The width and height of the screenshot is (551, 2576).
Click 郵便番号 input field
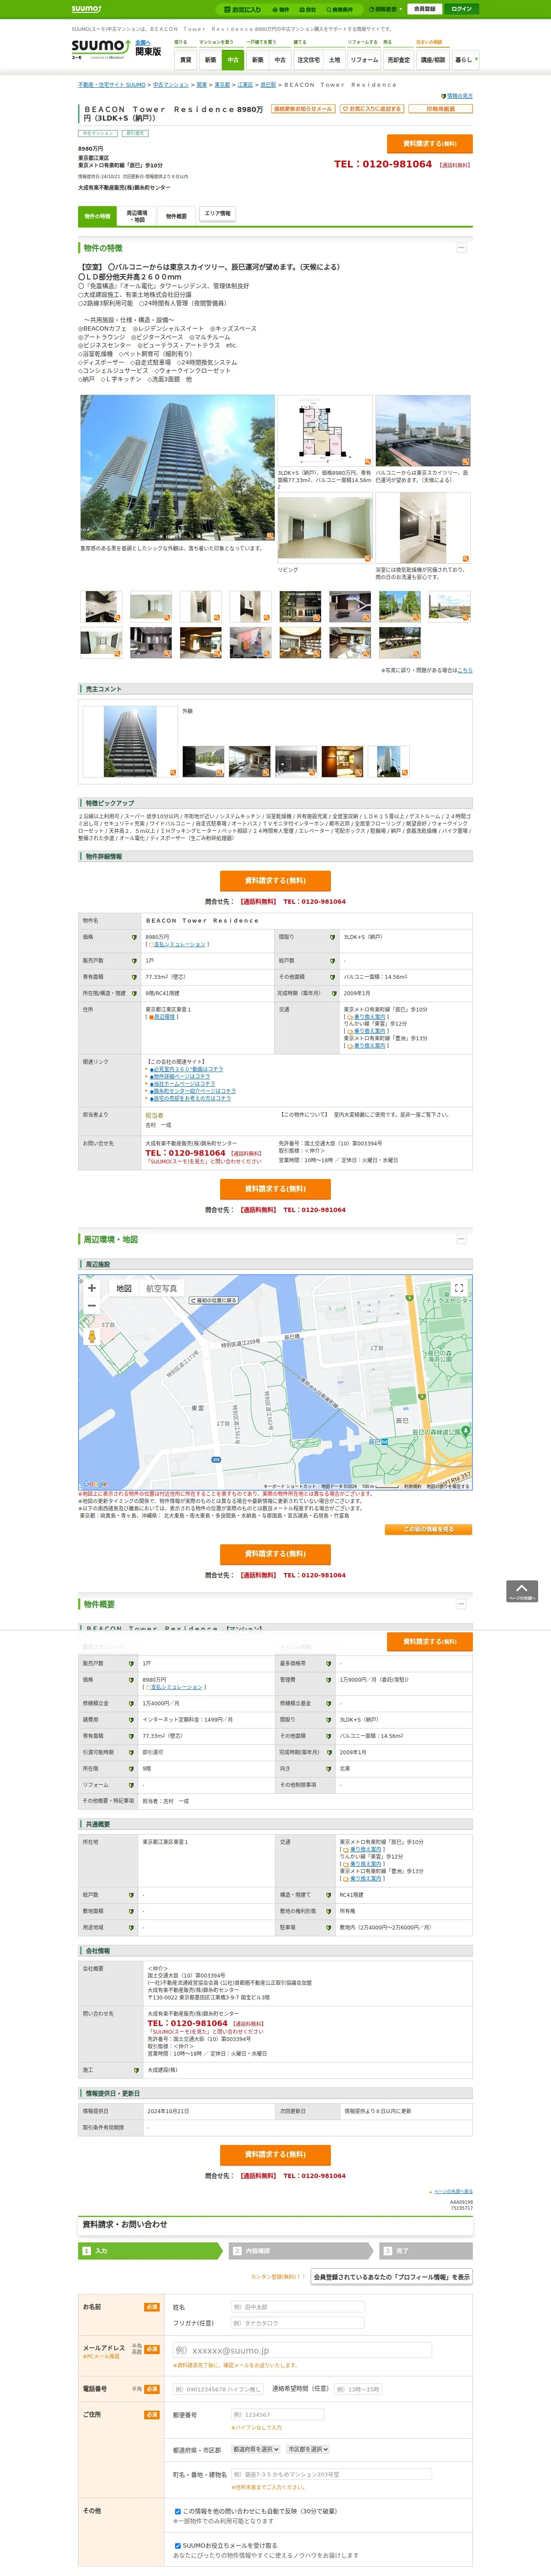coord(278,2415)
